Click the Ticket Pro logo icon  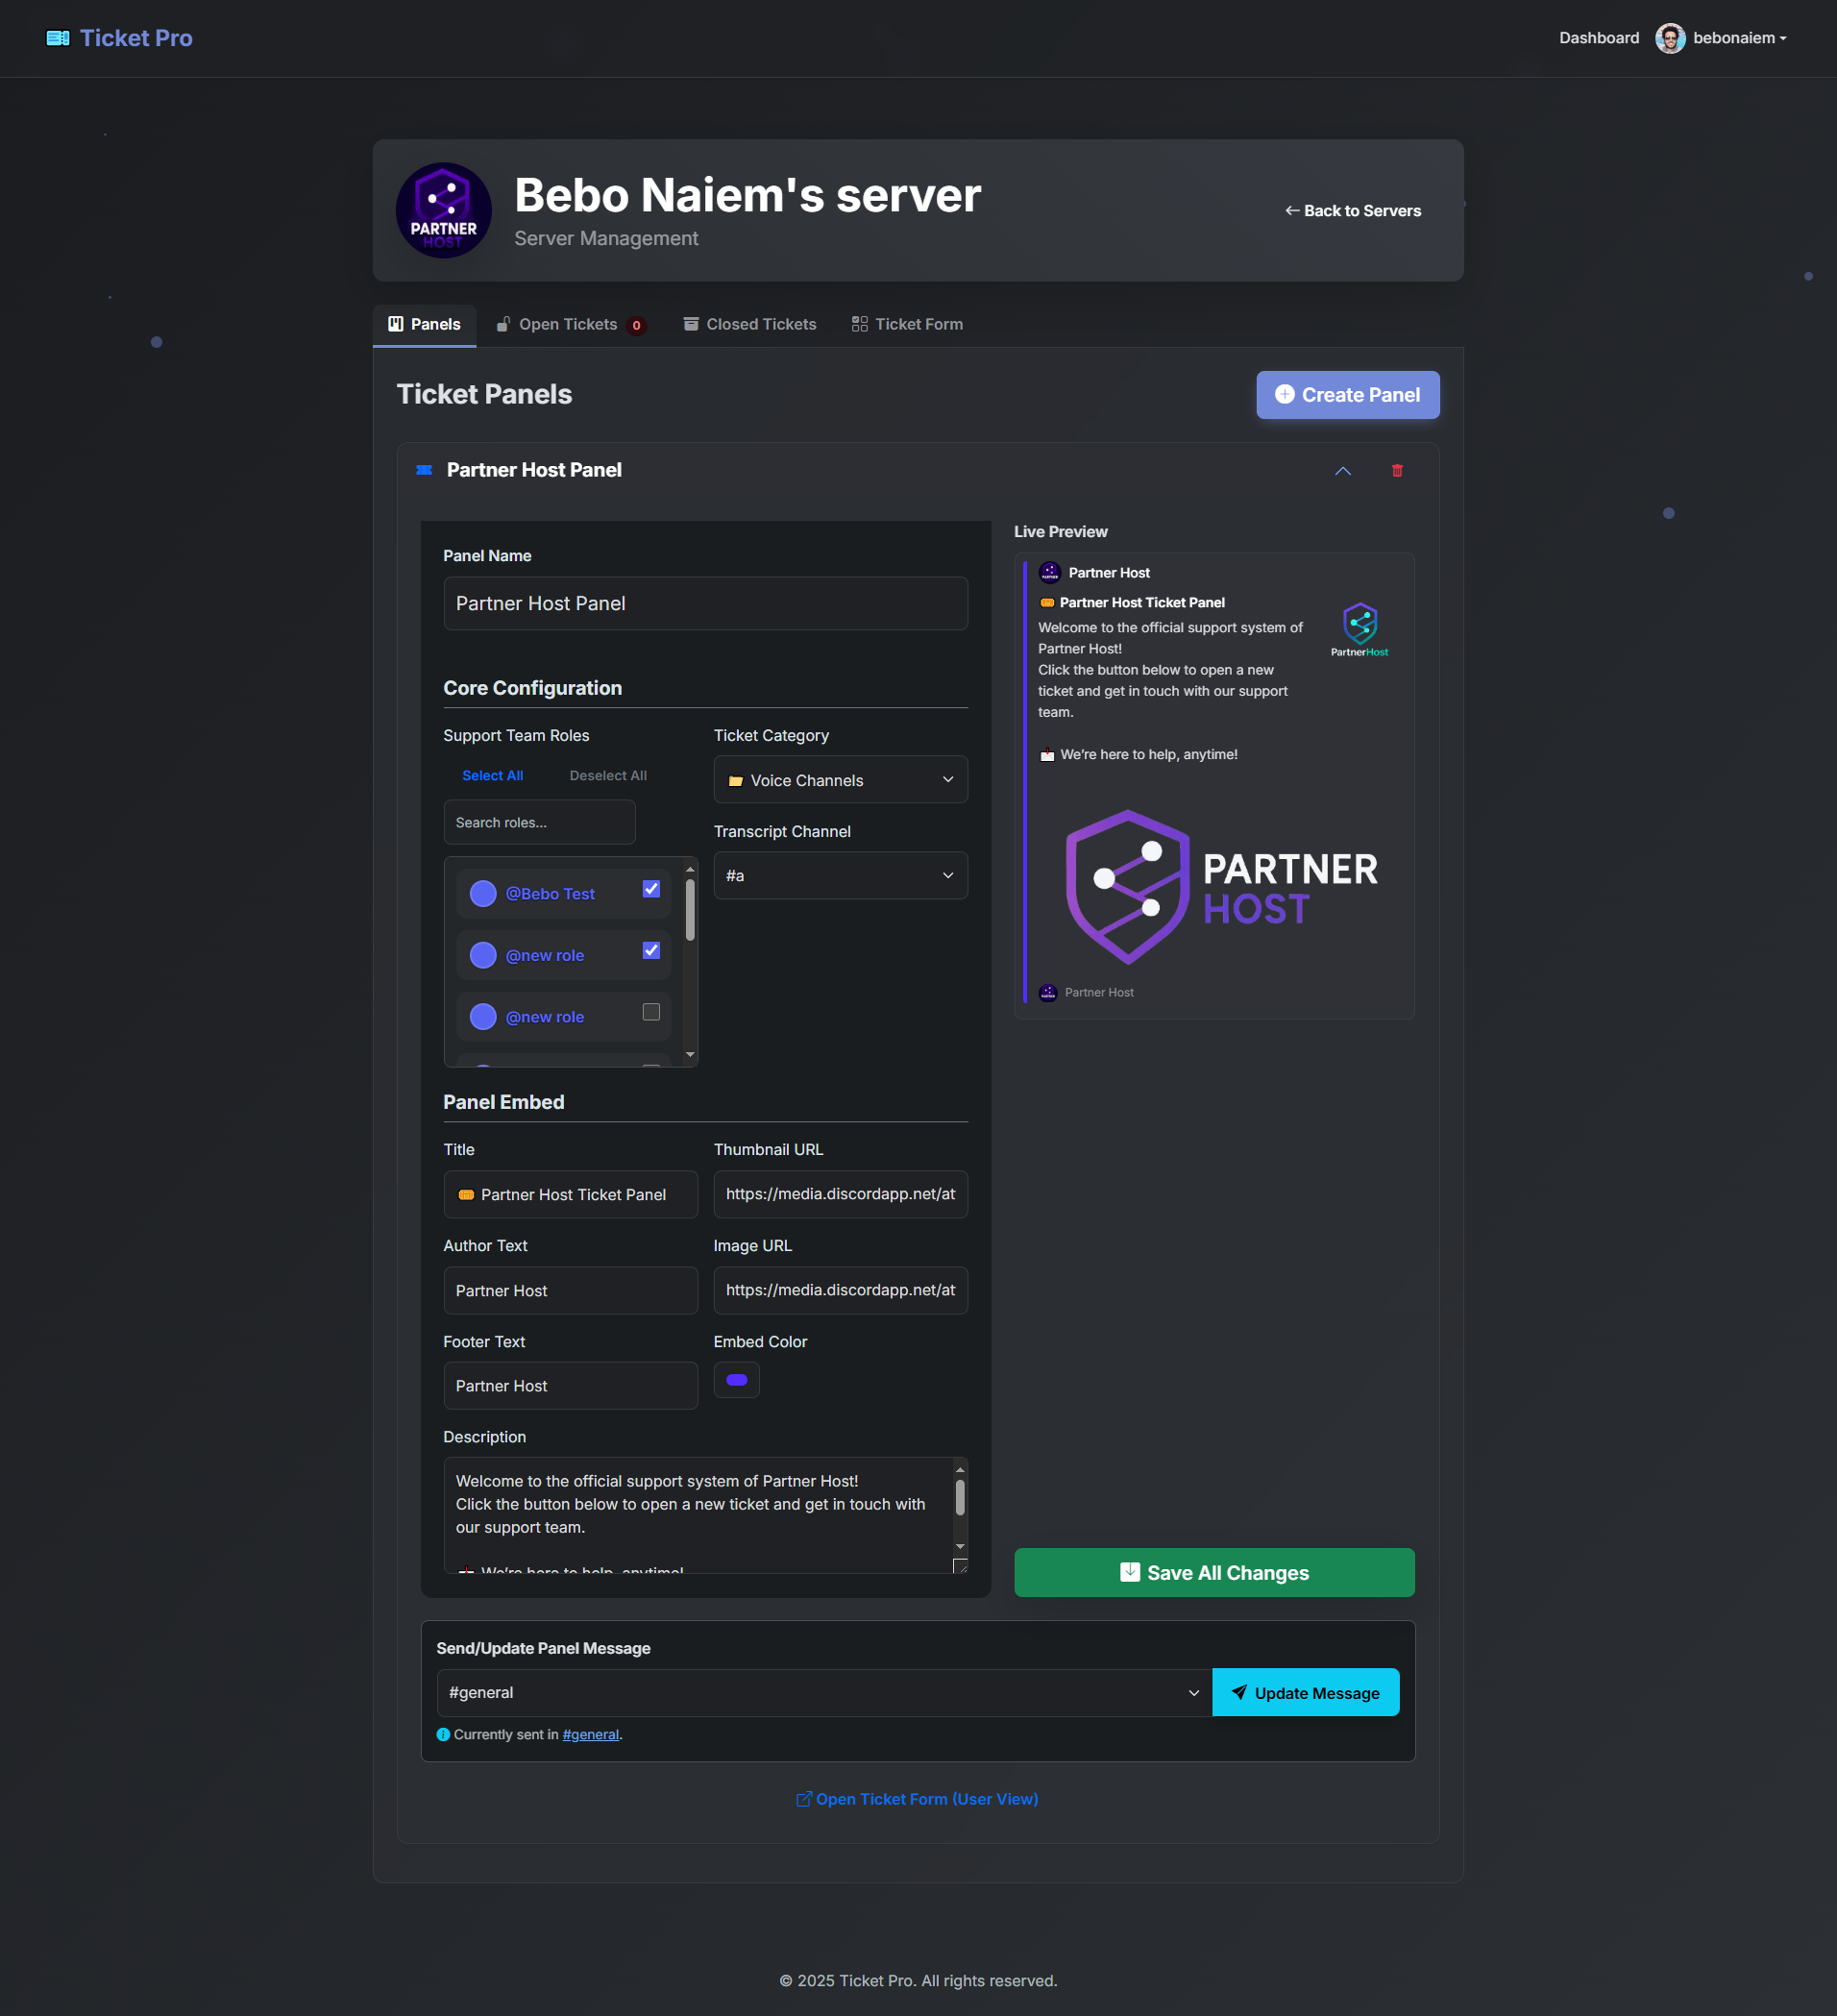[x=58, y=38]
